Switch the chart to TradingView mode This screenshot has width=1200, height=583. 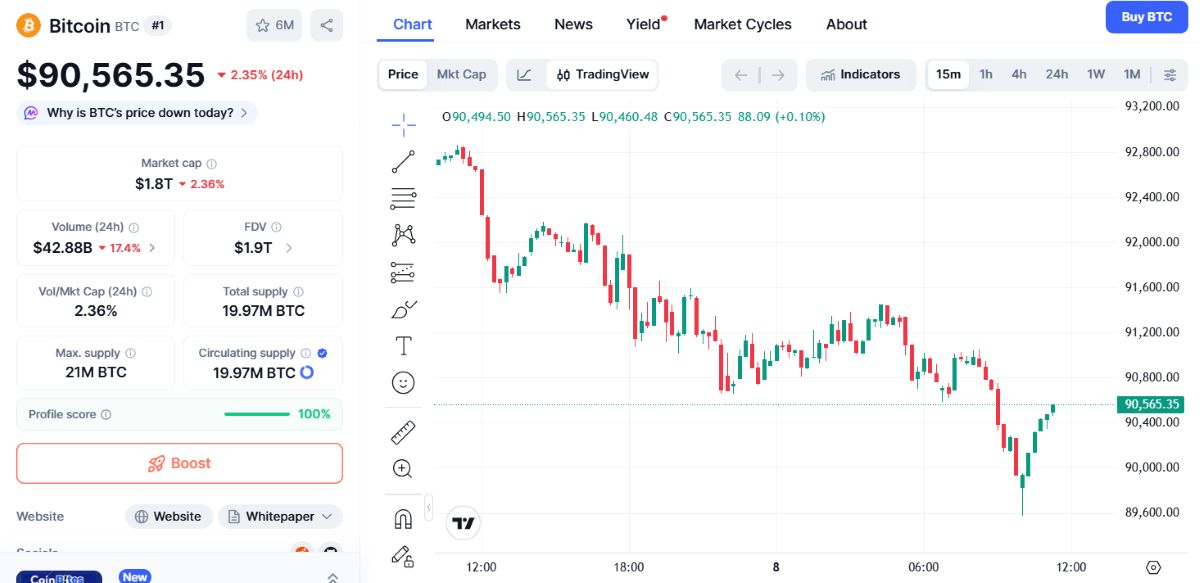[x=601, y=74]
